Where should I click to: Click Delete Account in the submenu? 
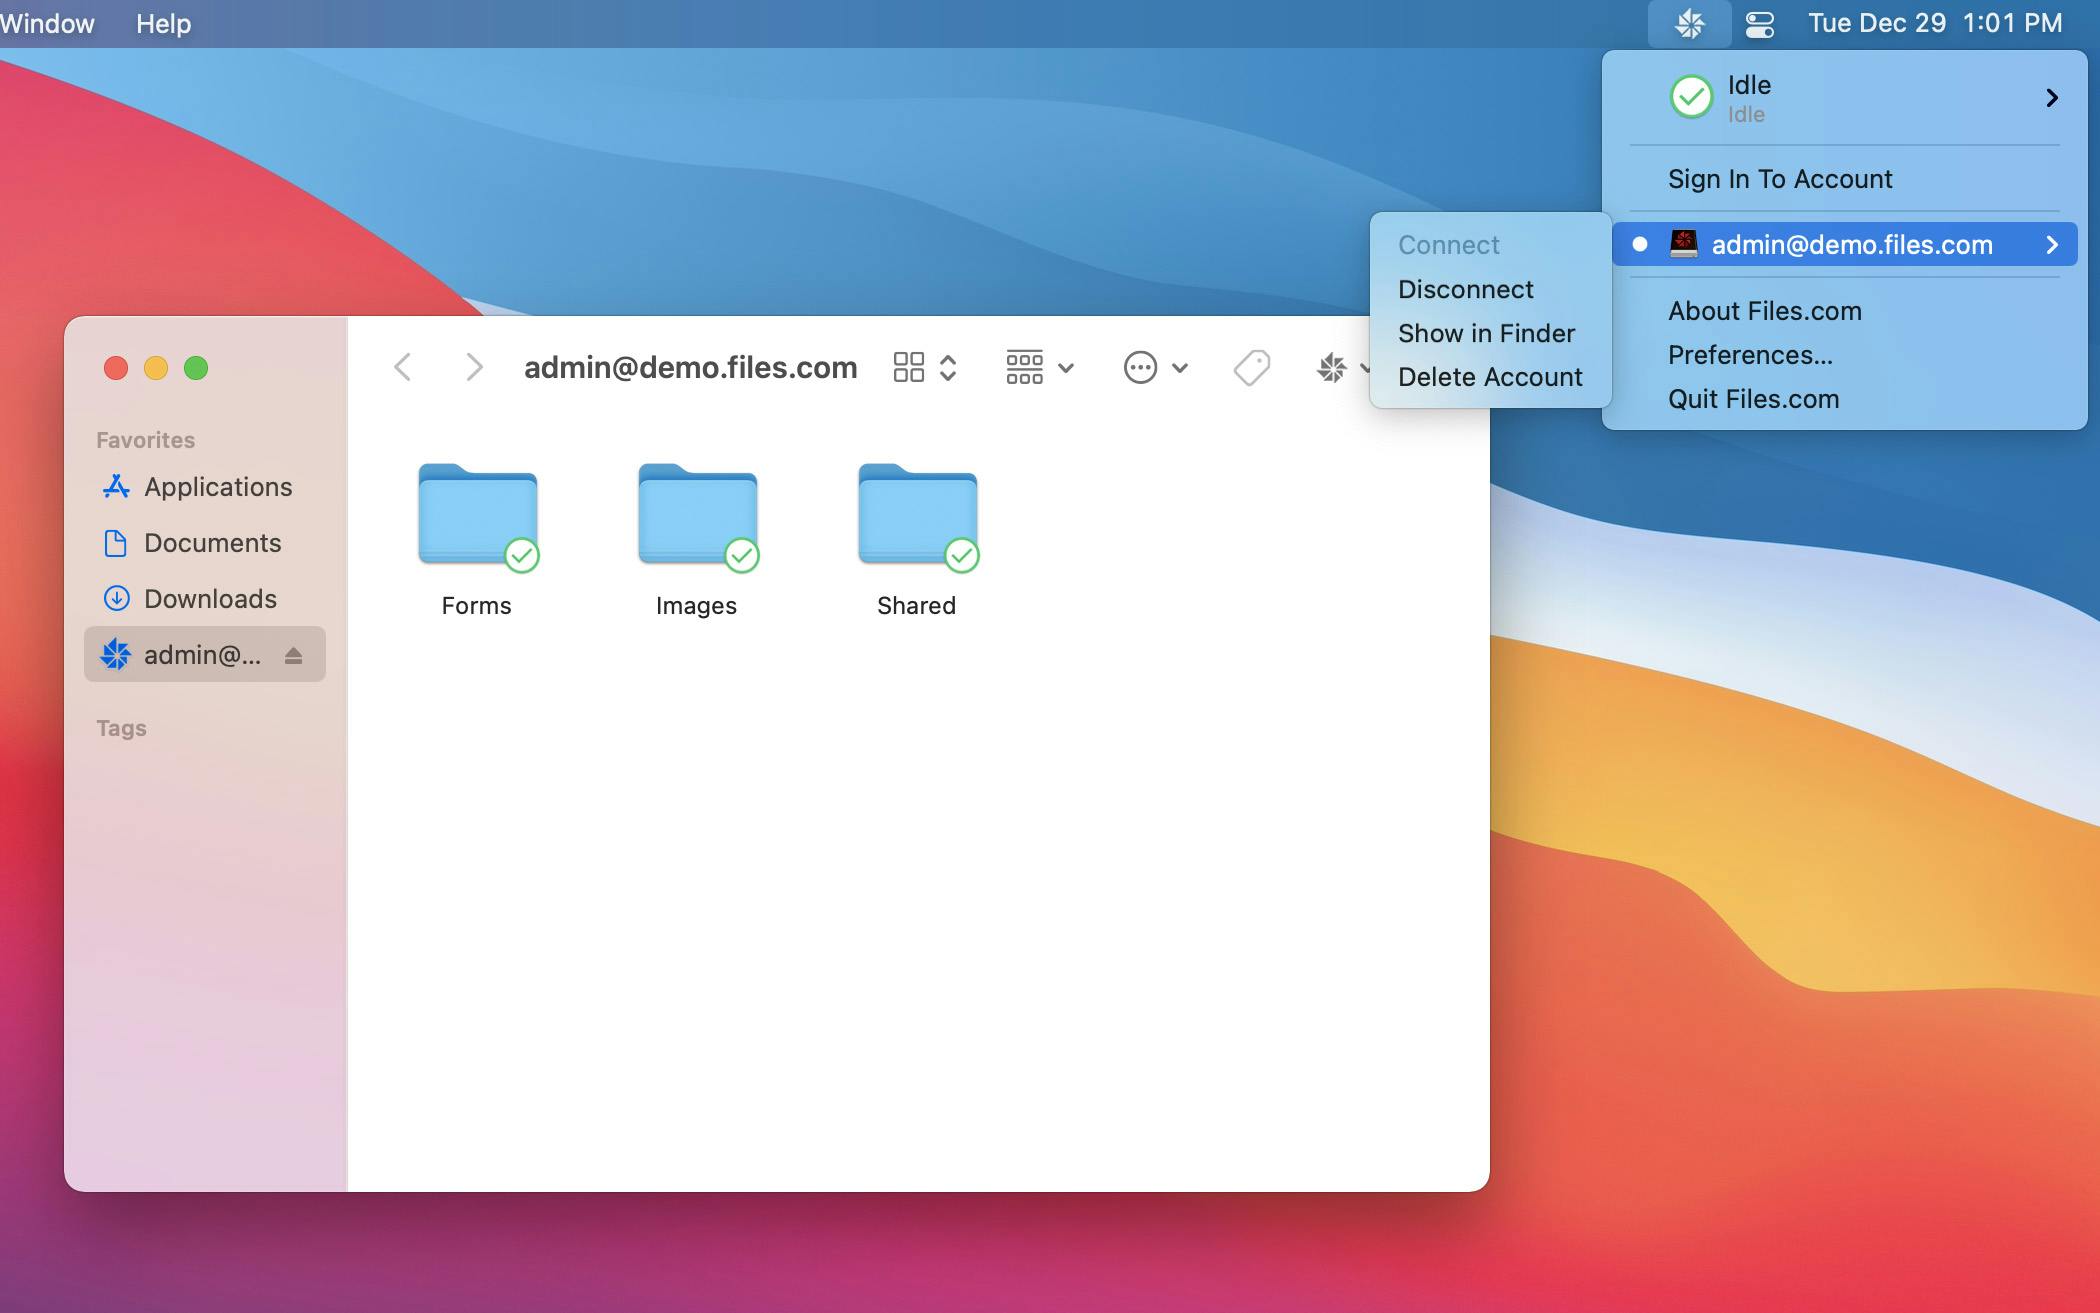1490,377
